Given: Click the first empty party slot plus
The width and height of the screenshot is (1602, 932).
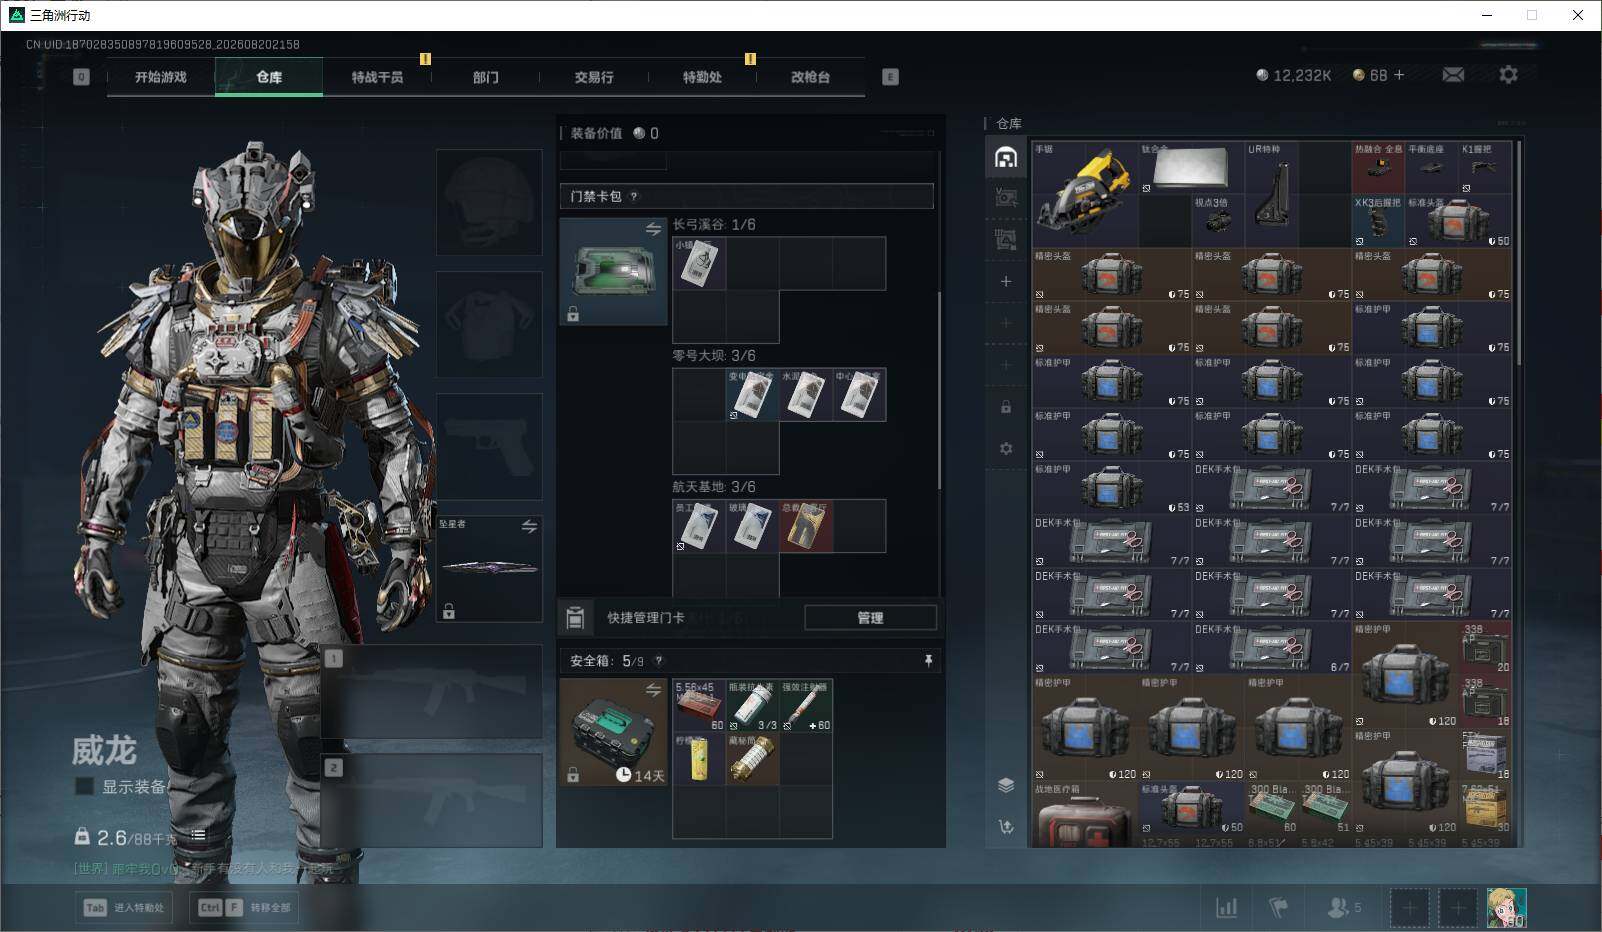Looking at the screenshot, I should coord(1409,908).
